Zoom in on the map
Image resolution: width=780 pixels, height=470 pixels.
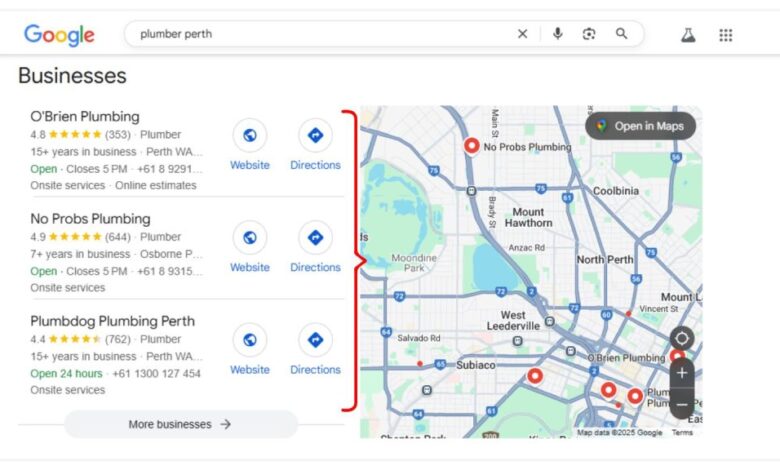pyautogui.click(x=682, y=373)
